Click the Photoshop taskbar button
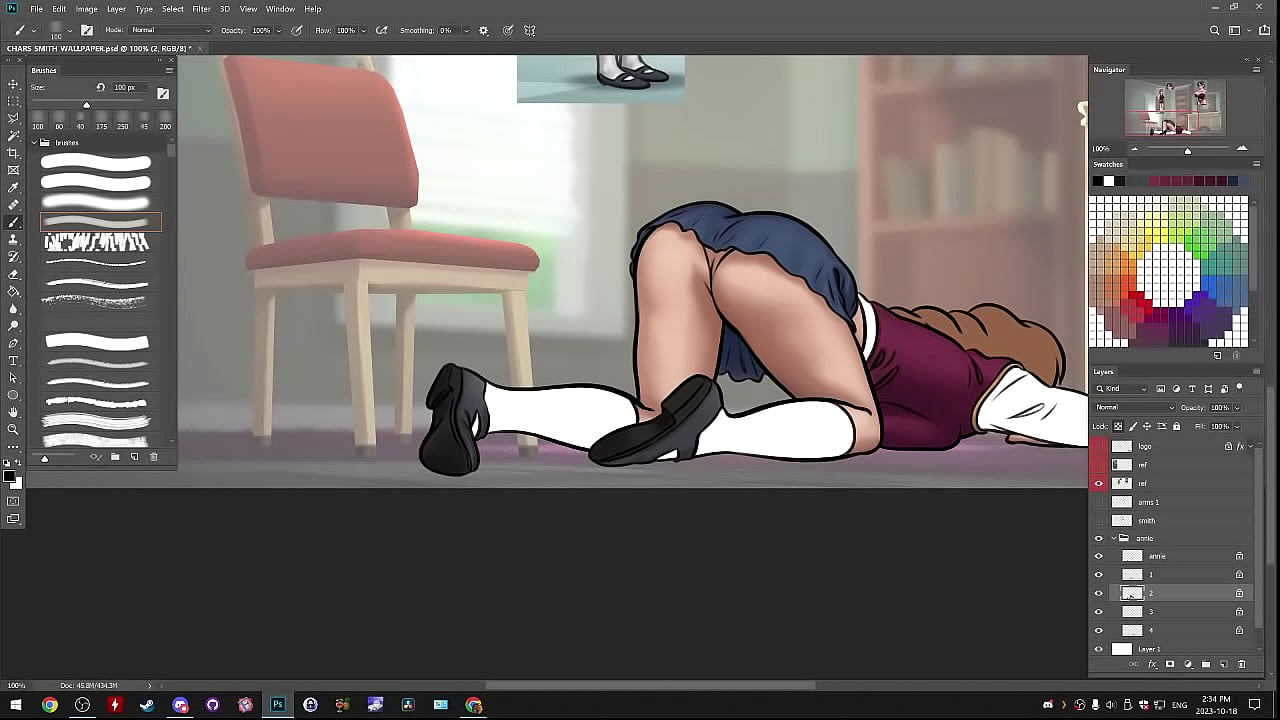This screenshot has width=1280, height=720. 277,705
